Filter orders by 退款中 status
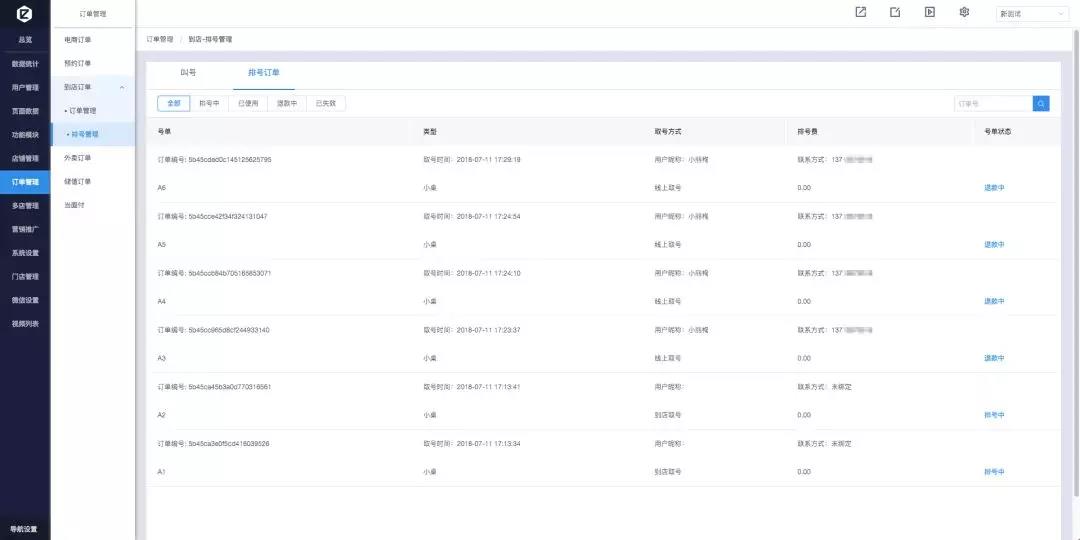The width and height of the screenshot is (1080, 540). [x=287, y=103]
